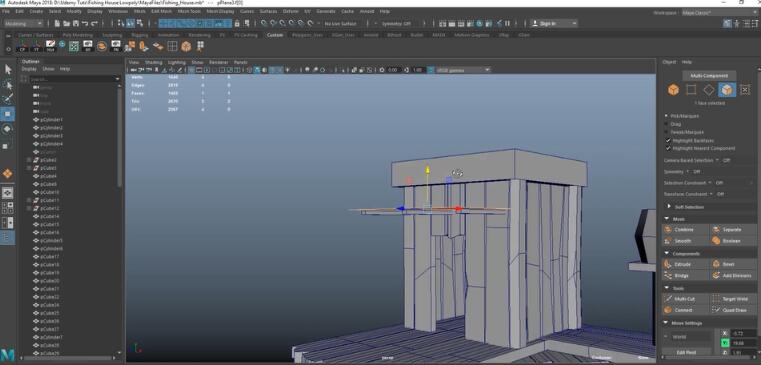Click the Hist shelf icon
Image resolution: width=761 pixels, height=365 pixels.
[50, 46]
